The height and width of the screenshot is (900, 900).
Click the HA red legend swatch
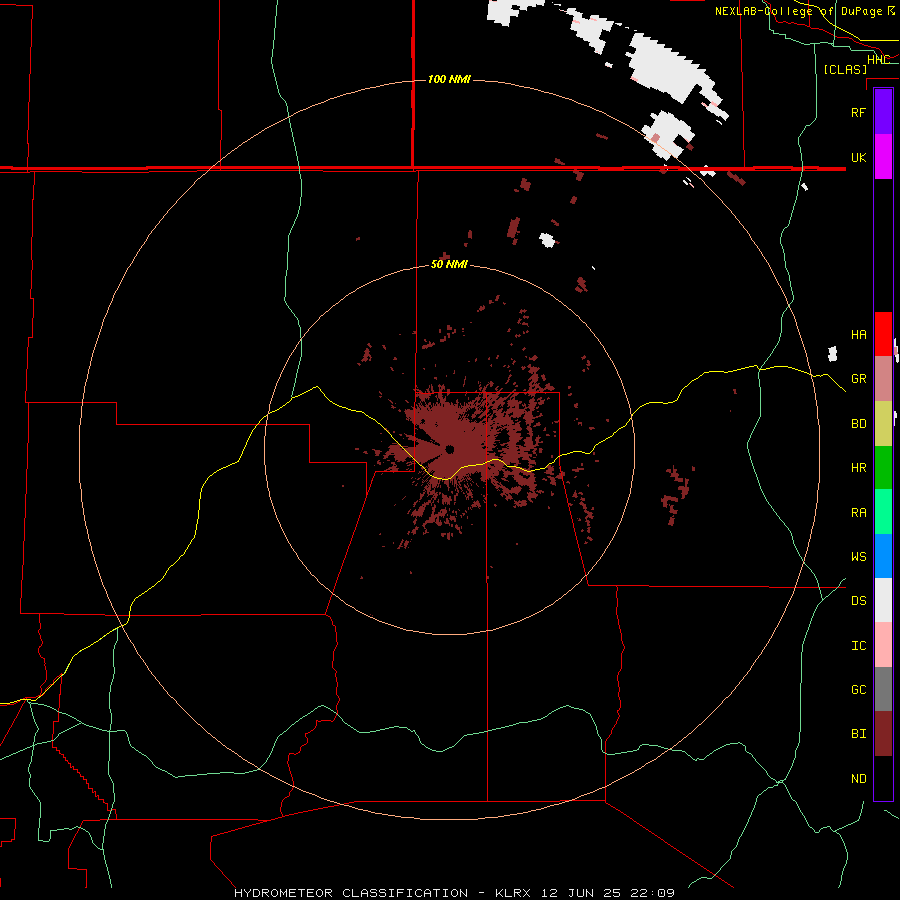click(883, 334)
